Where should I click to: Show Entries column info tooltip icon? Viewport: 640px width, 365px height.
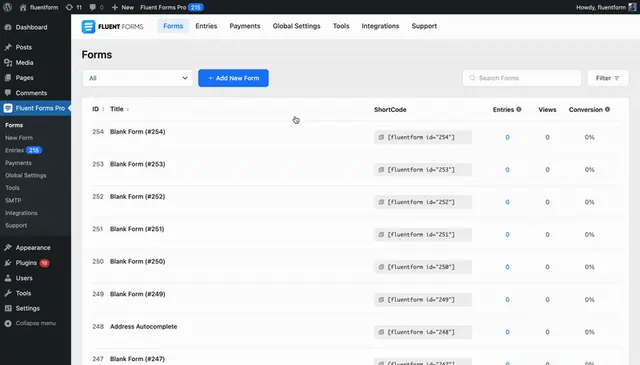point(519,109)
